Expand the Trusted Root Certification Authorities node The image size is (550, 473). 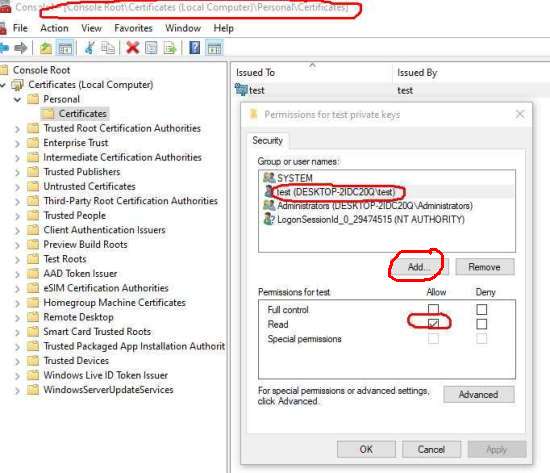coord(17,129)
